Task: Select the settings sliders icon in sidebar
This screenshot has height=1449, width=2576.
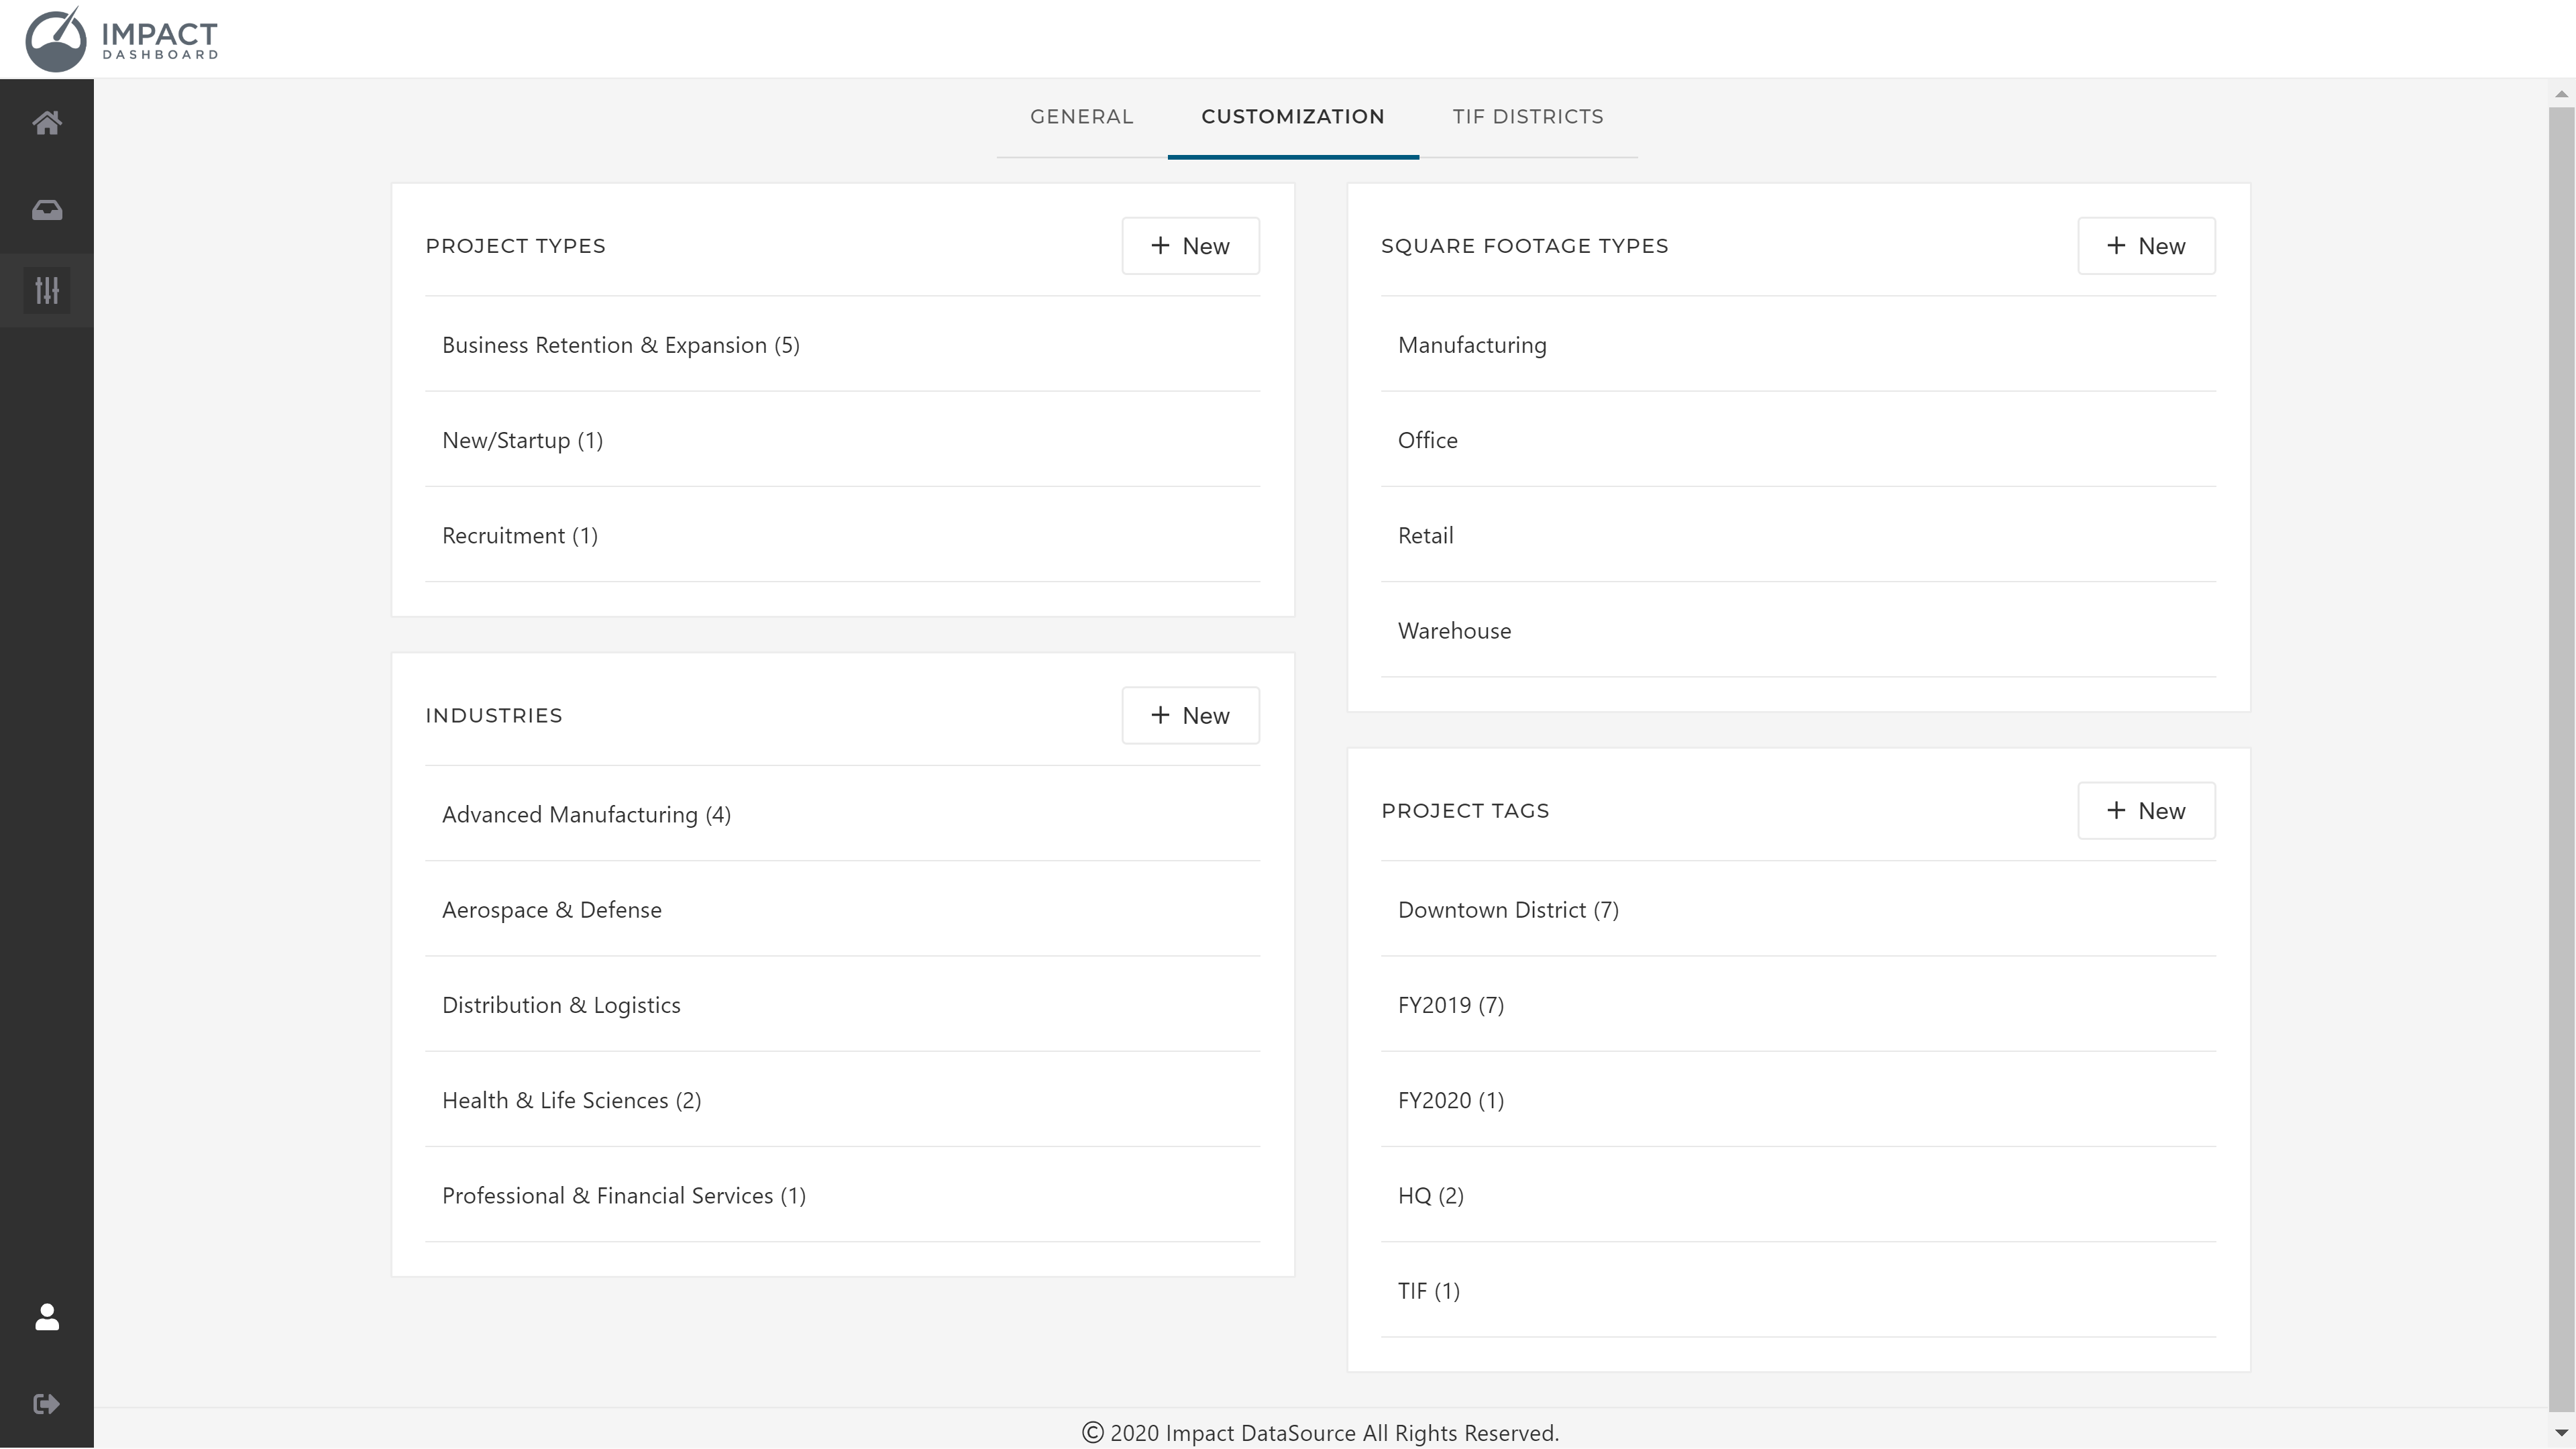Action: tap(47, 291)
